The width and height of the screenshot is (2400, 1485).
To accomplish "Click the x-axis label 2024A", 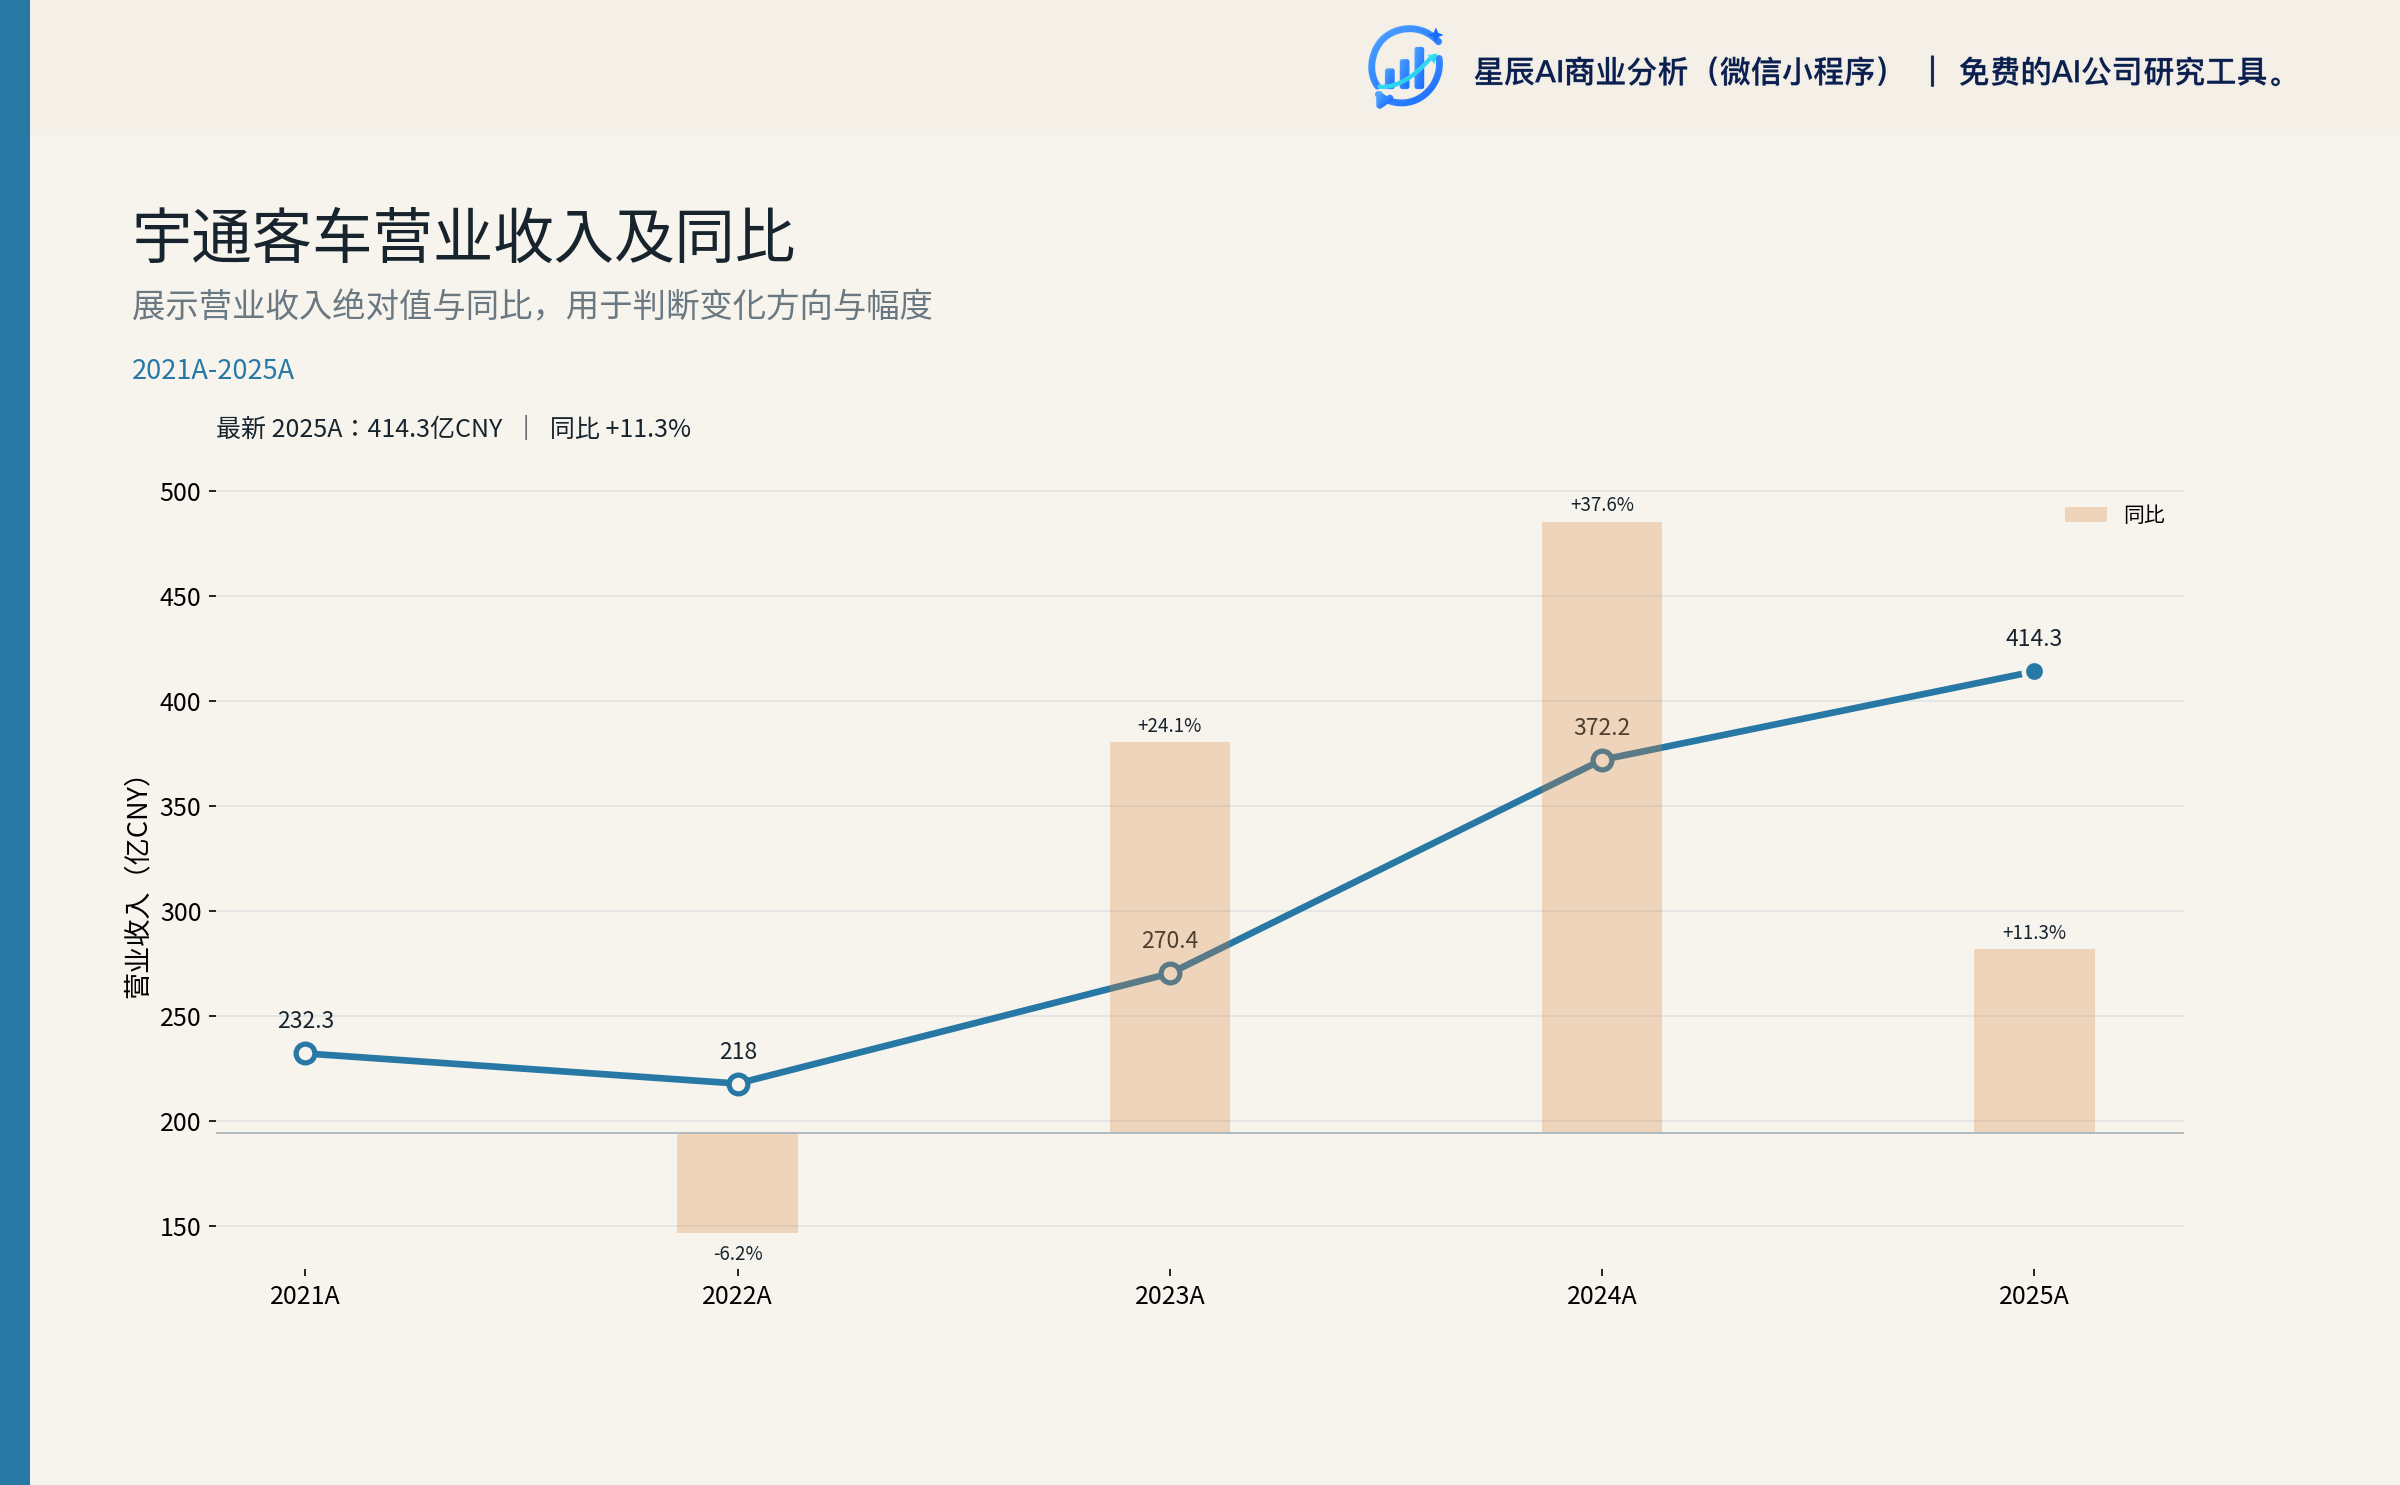I will [1602, 1296].
